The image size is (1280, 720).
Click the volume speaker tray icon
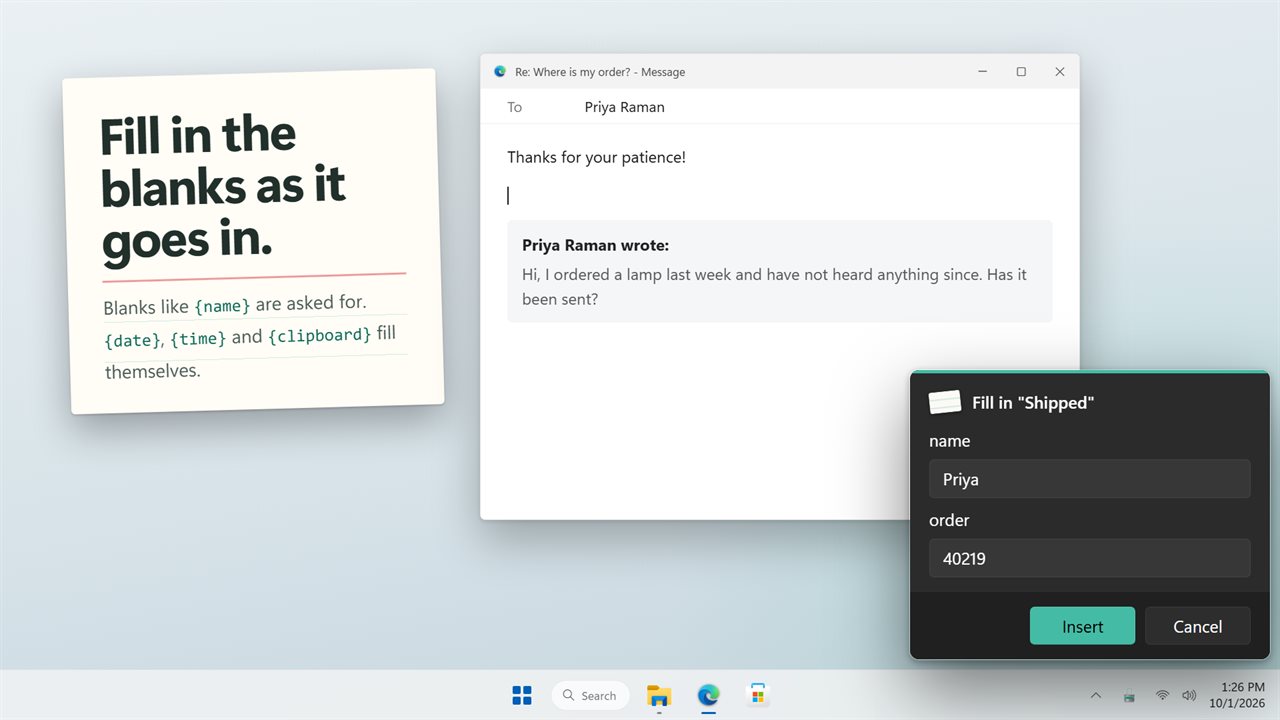point(1189,695)
